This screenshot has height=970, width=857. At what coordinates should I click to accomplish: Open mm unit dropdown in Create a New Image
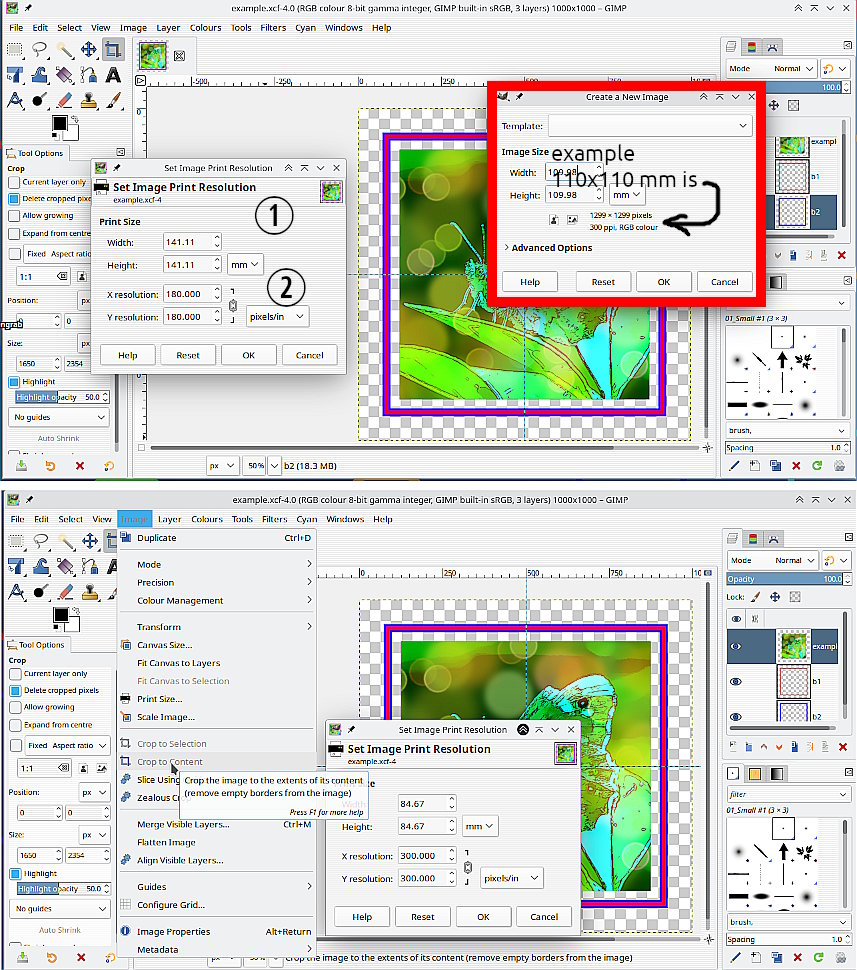coord(626,195)
